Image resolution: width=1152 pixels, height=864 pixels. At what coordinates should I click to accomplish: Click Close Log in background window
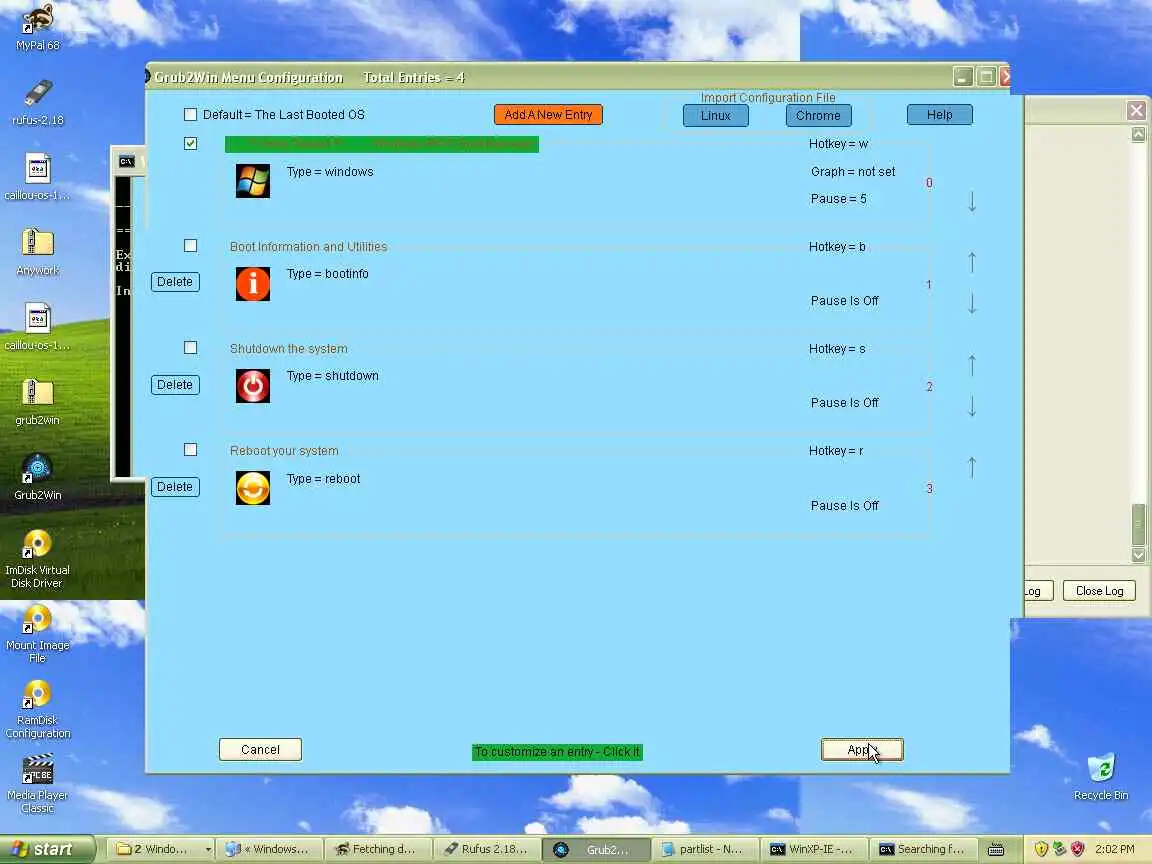click(1099, 591)
